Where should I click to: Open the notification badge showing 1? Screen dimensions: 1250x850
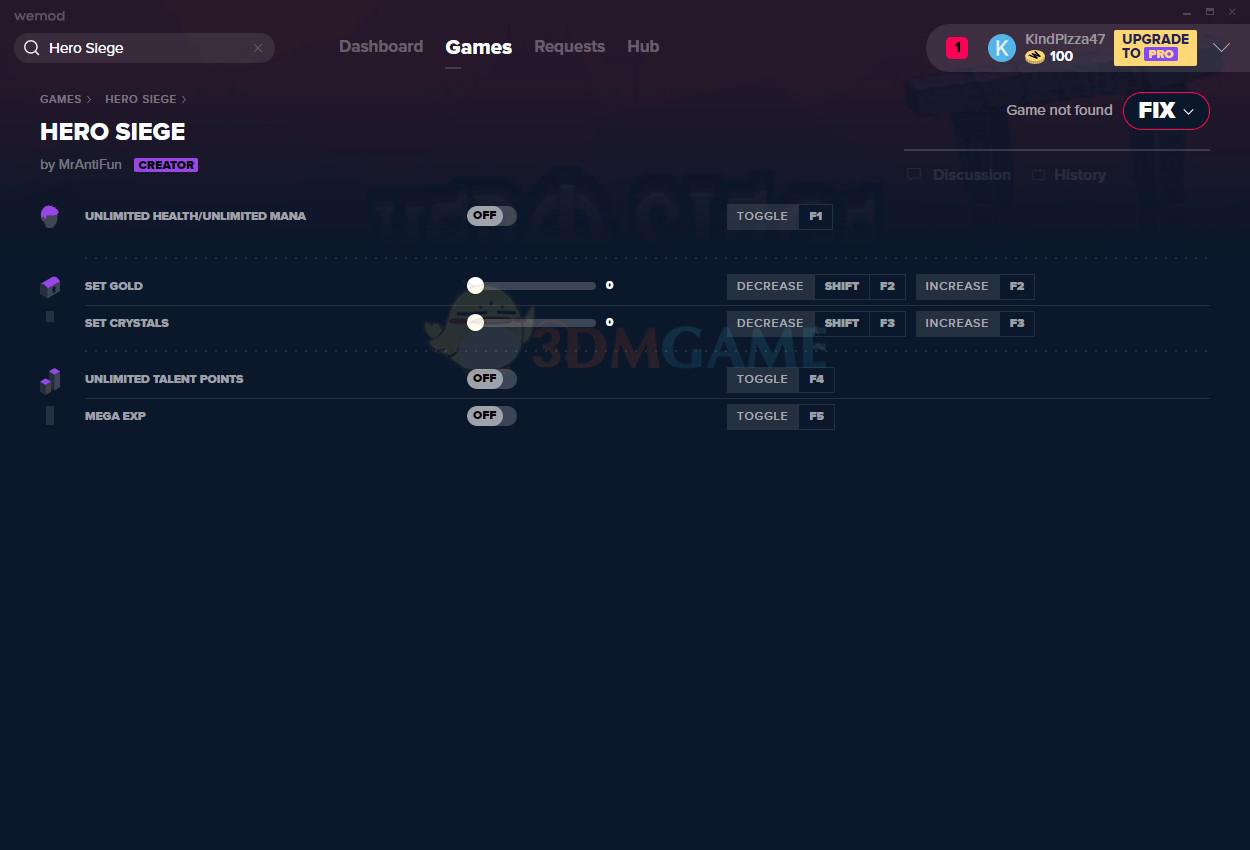coord(957,48)
